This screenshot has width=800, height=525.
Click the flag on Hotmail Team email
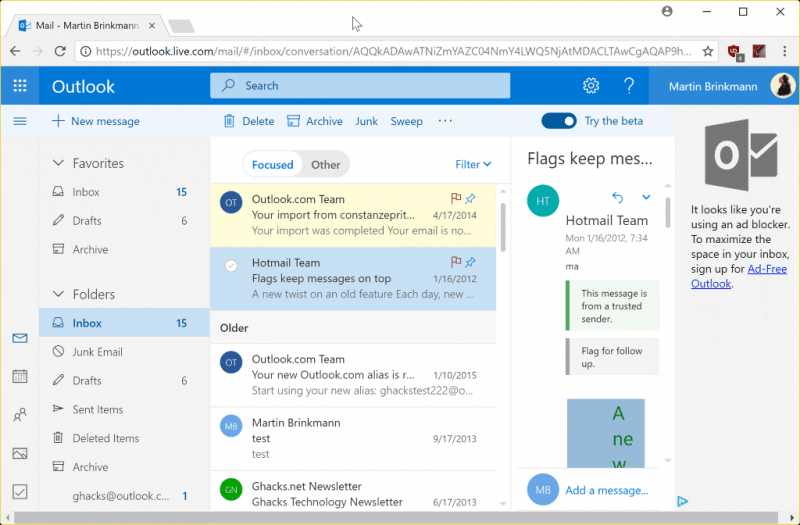456,262
